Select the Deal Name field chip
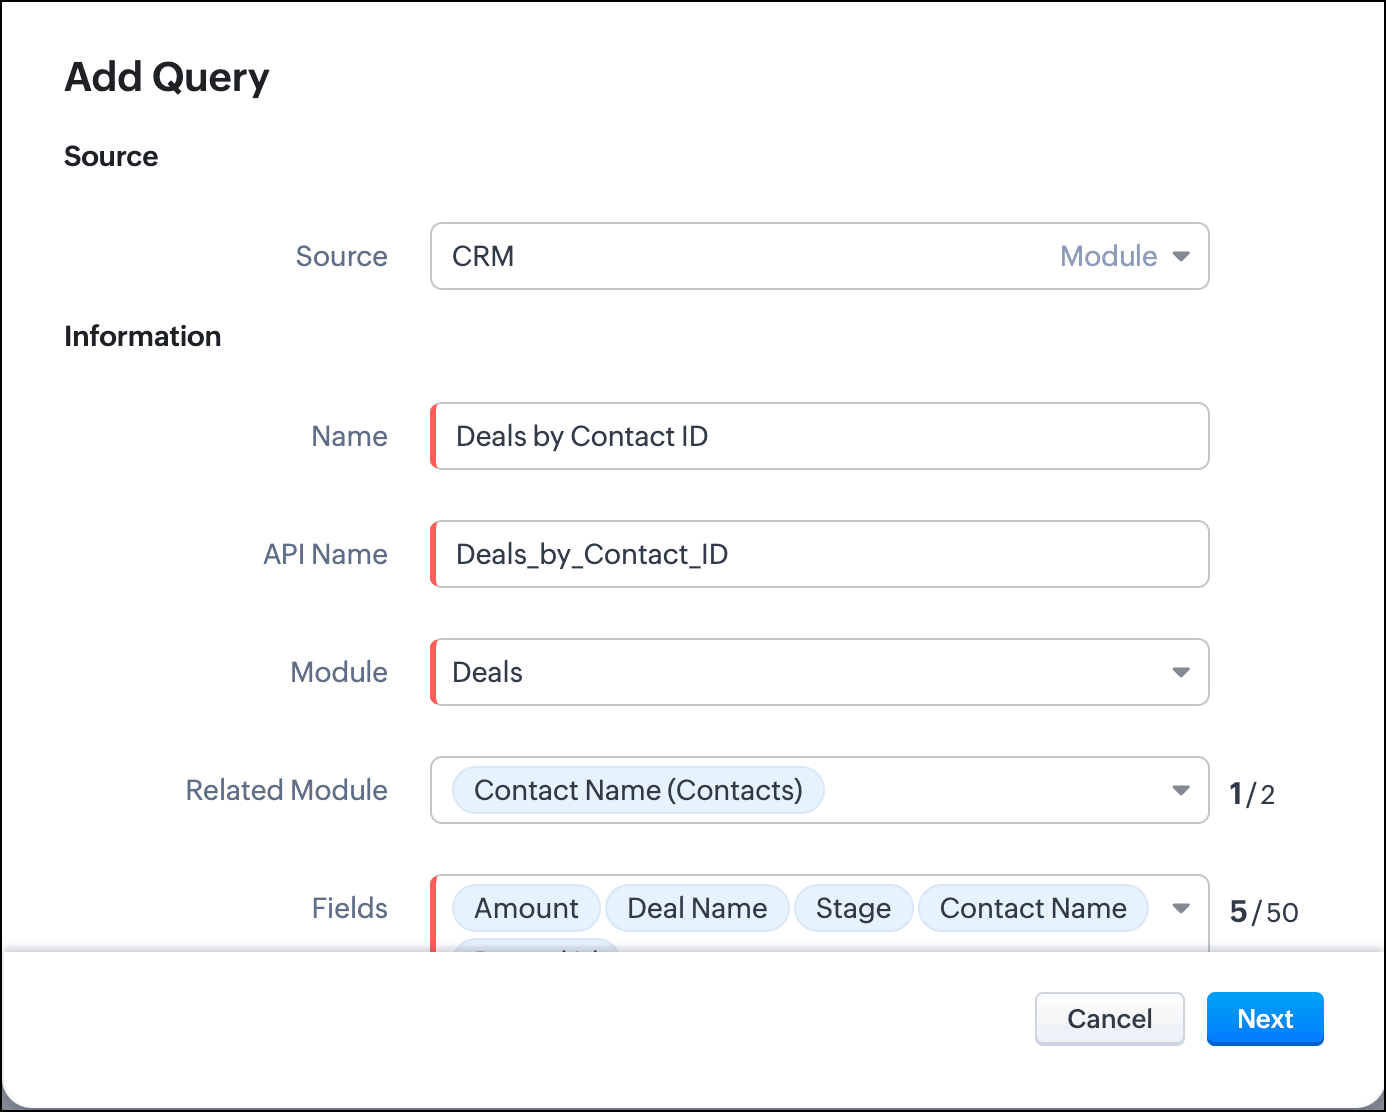 pos(697,908)
